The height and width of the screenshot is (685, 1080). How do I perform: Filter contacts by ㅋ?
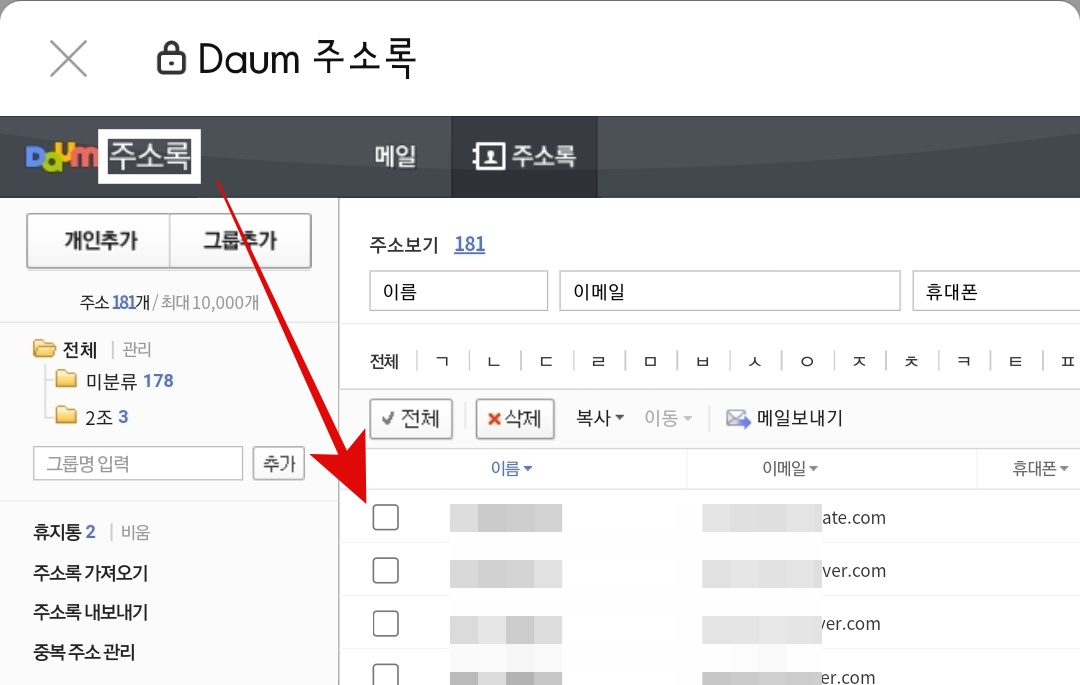click(x=964, y=361)
